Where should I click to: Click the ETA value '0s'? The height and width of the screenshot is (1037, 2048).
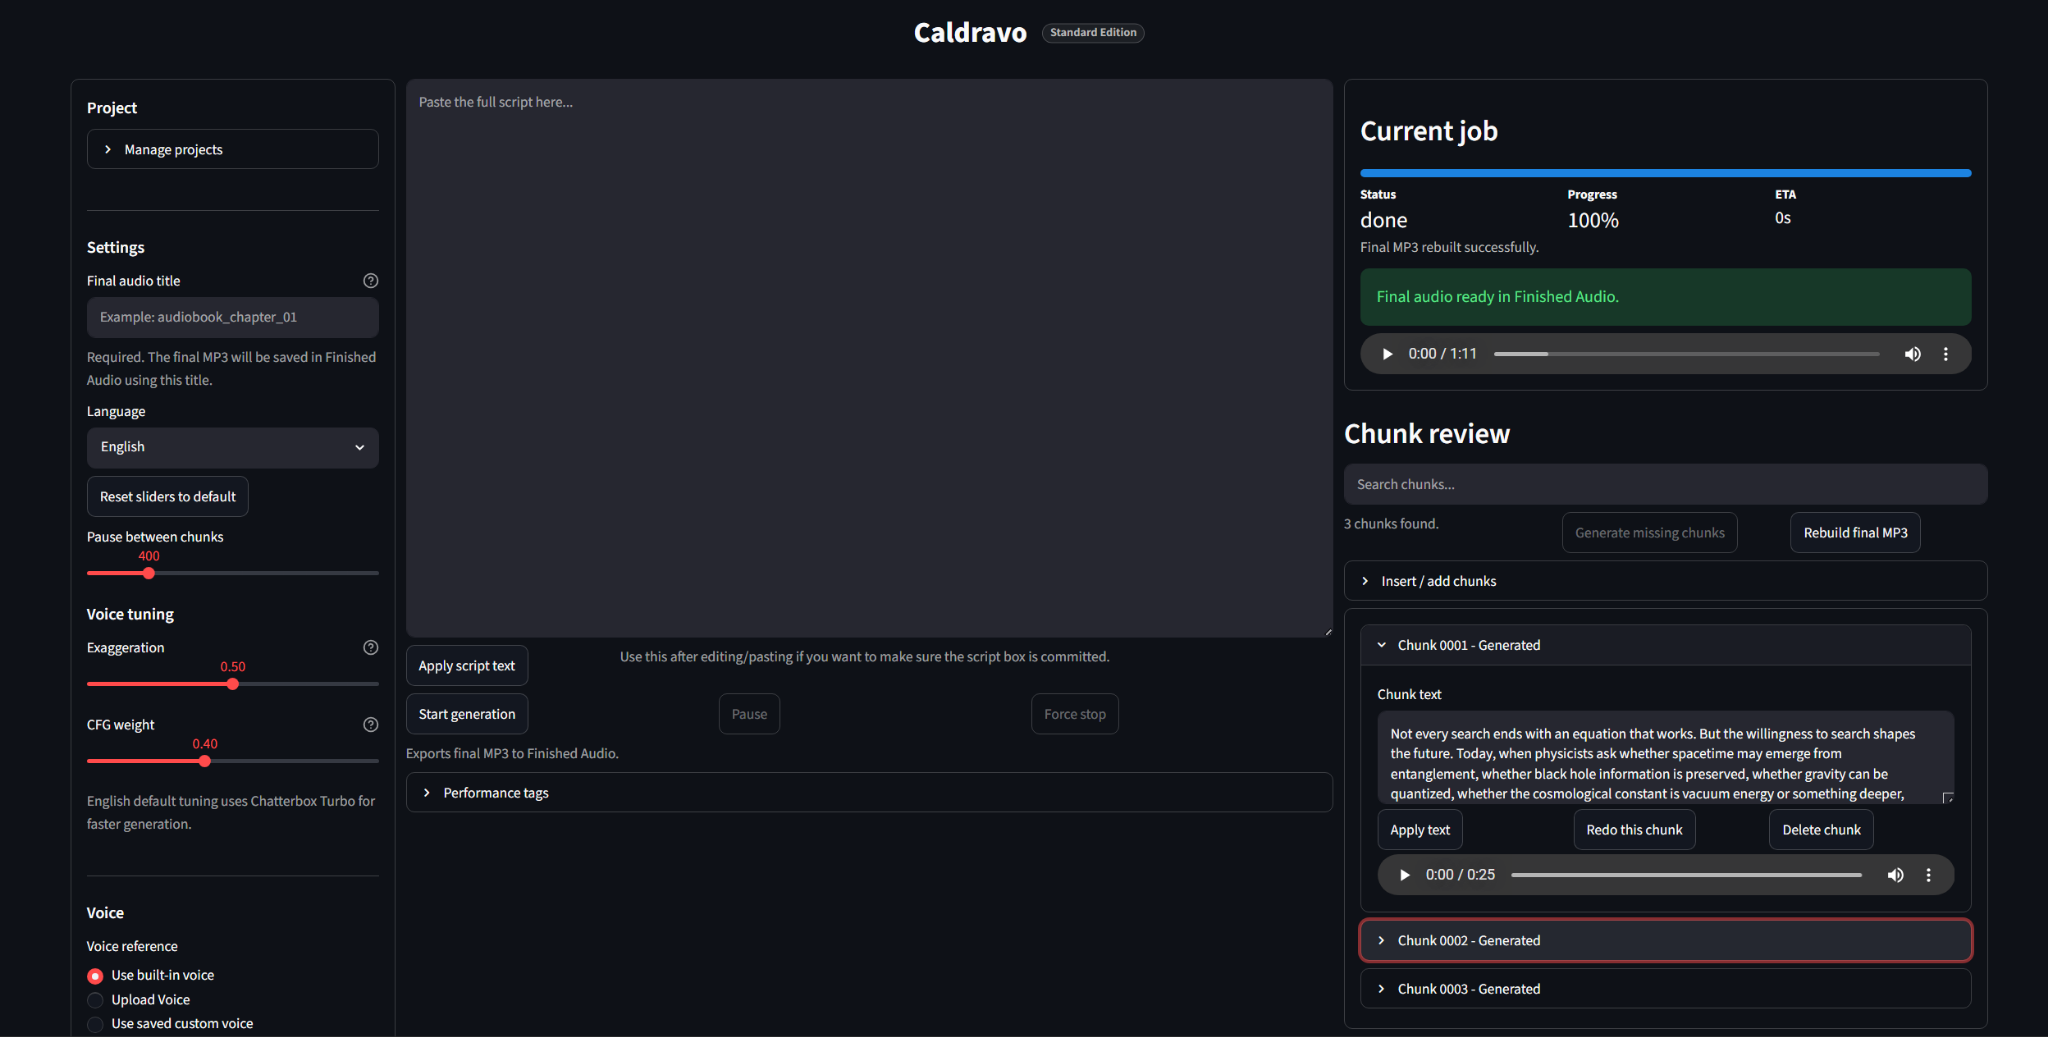point(1783,218)
